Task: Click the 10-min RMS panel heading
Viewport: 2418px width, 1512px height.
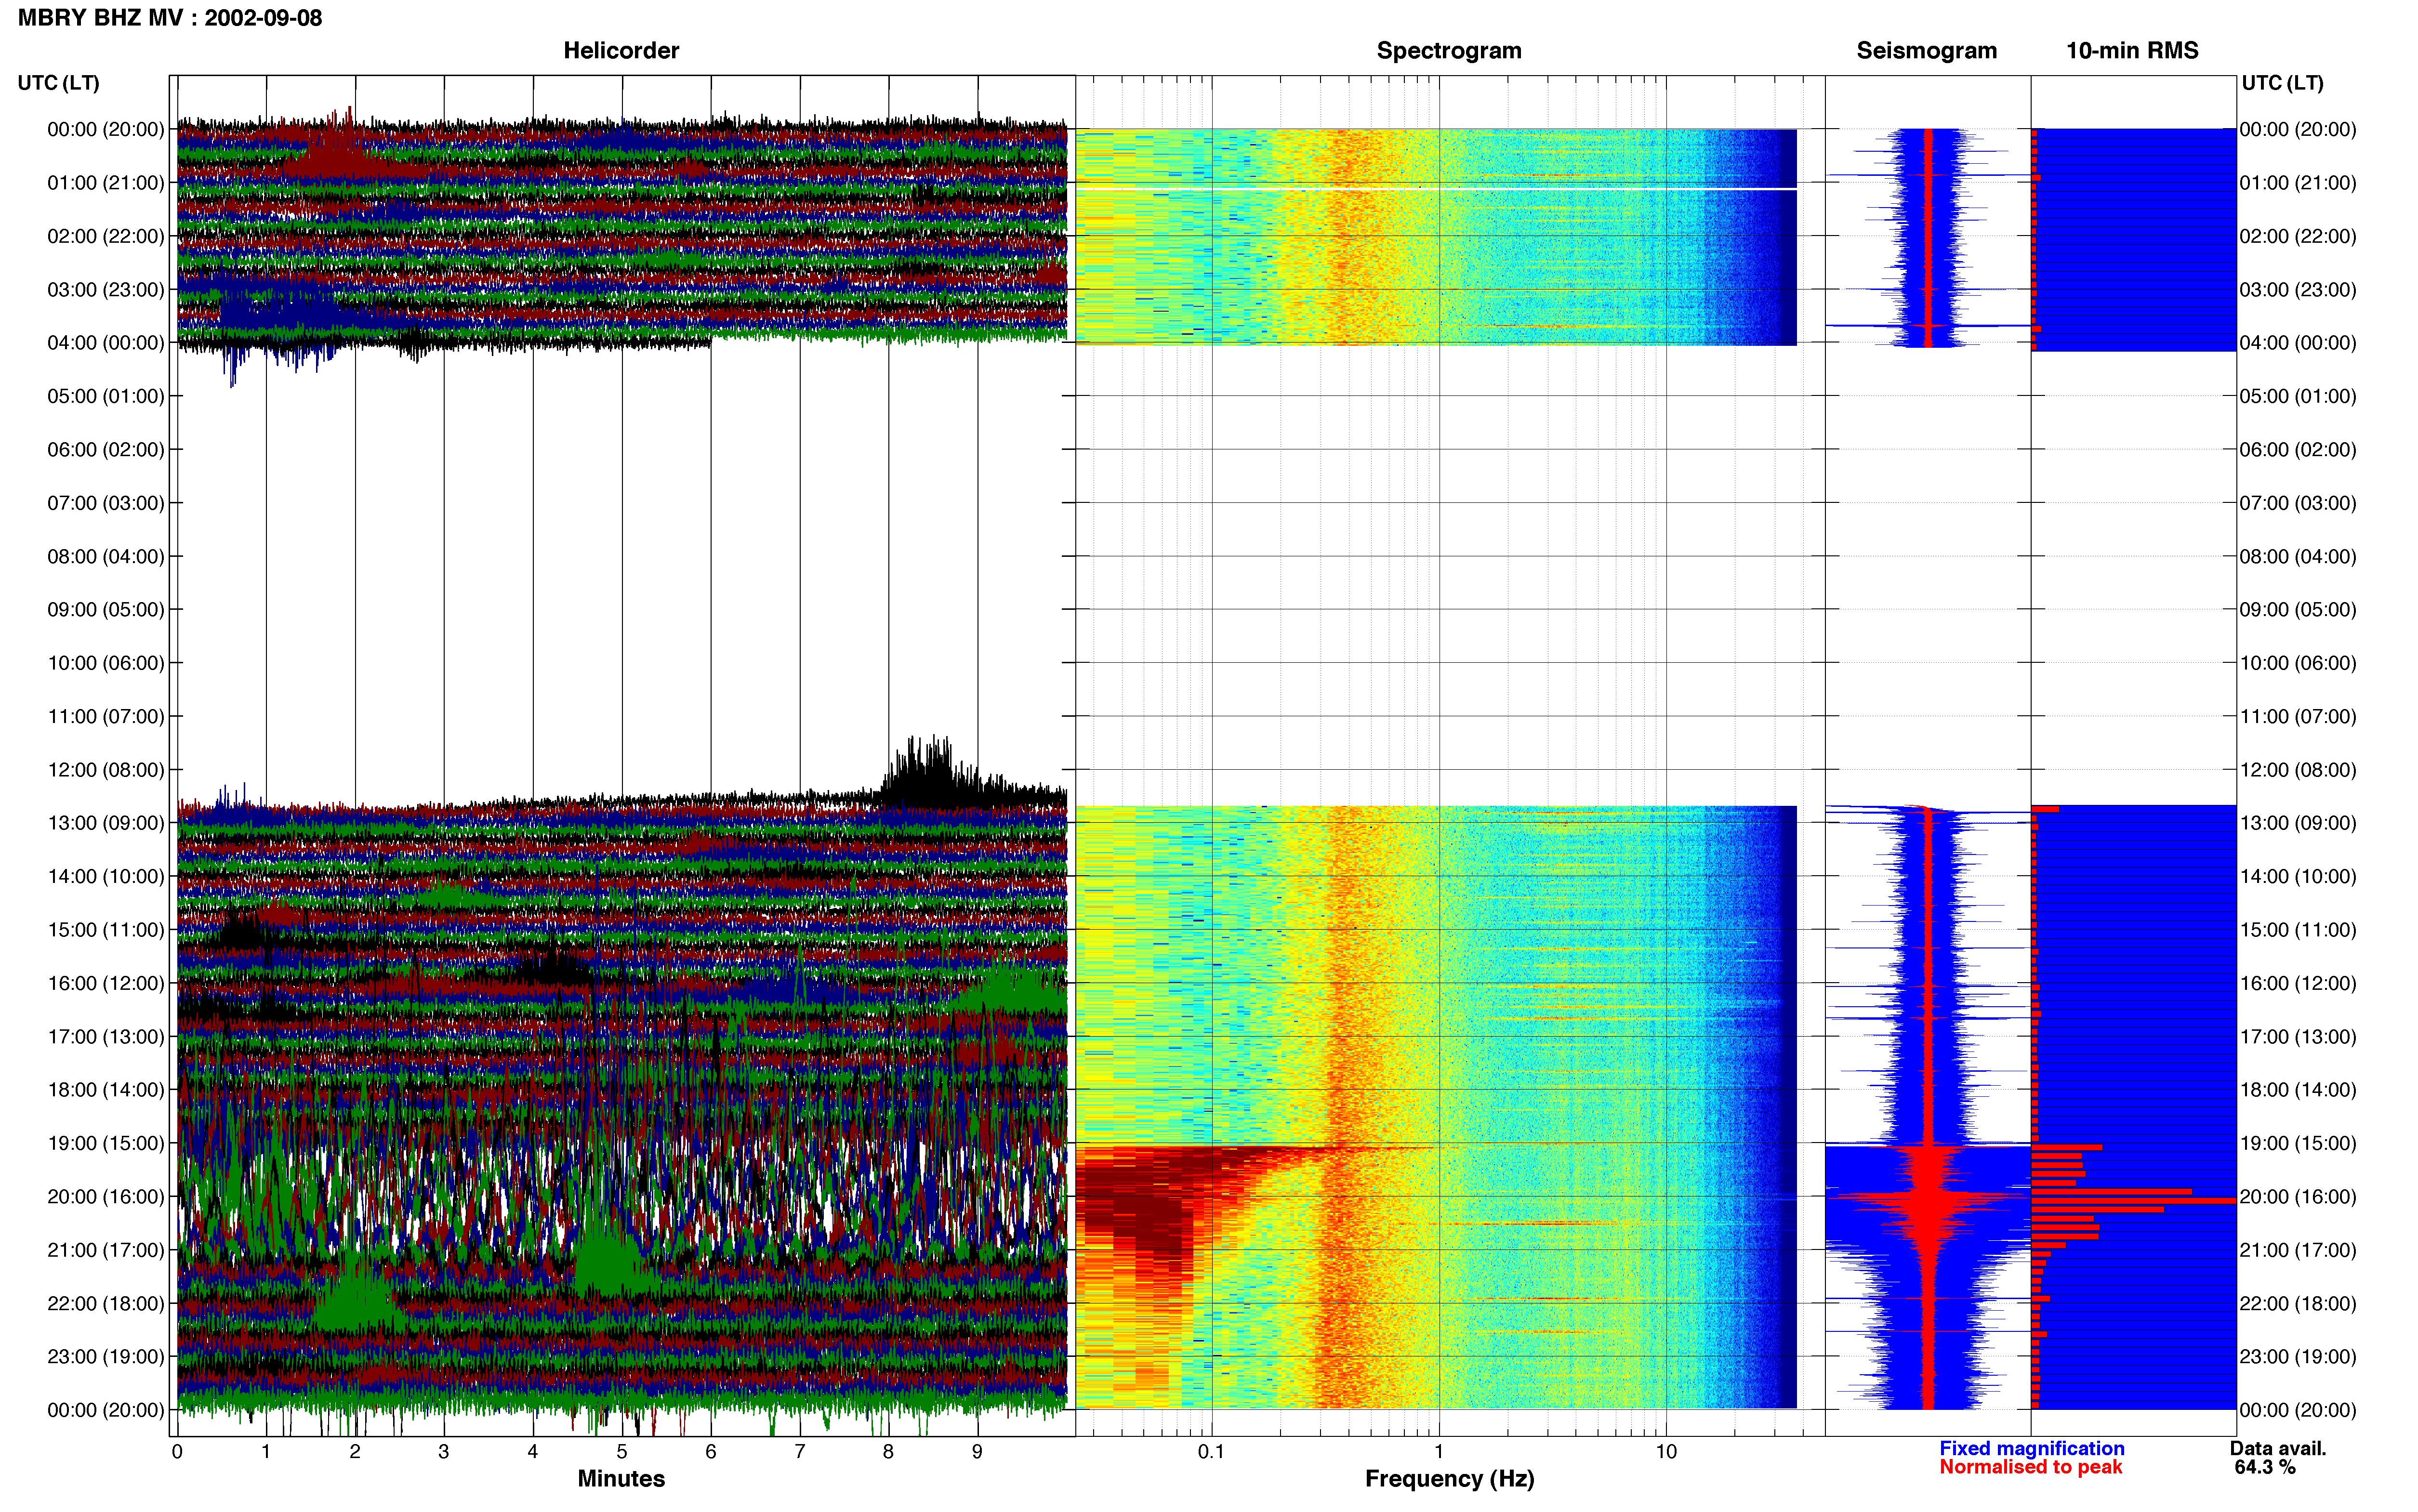Action: (2132, 50)
